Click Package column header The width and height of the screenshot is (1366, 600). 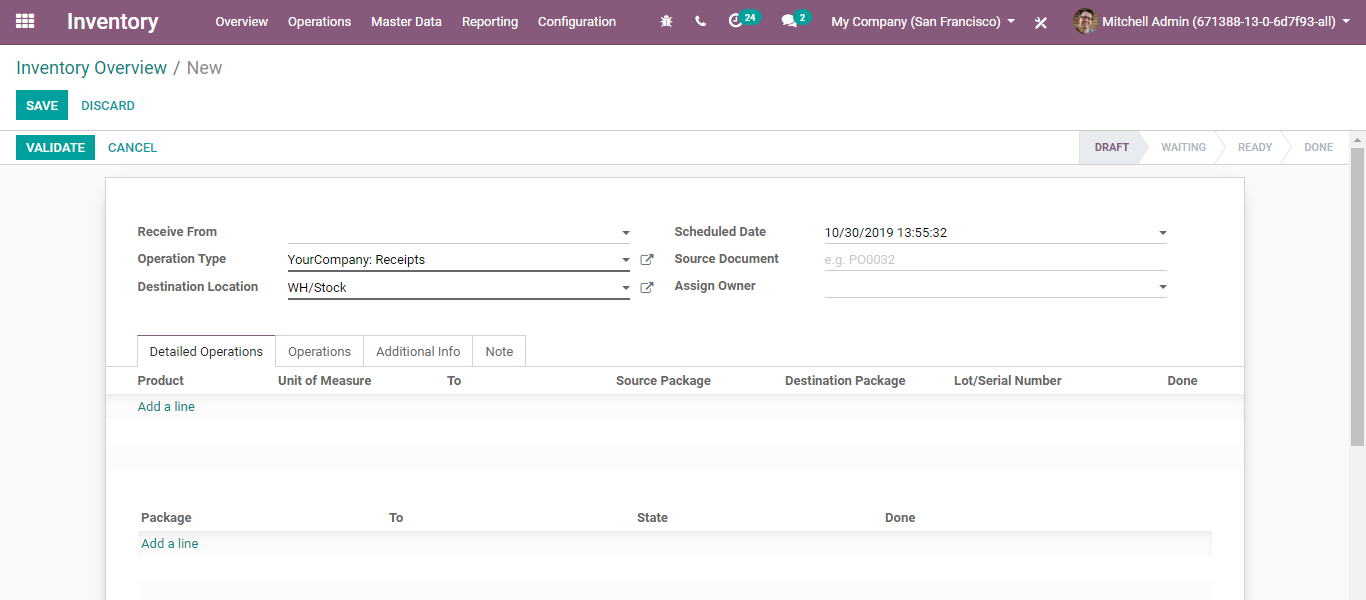[x=166, y=518]
